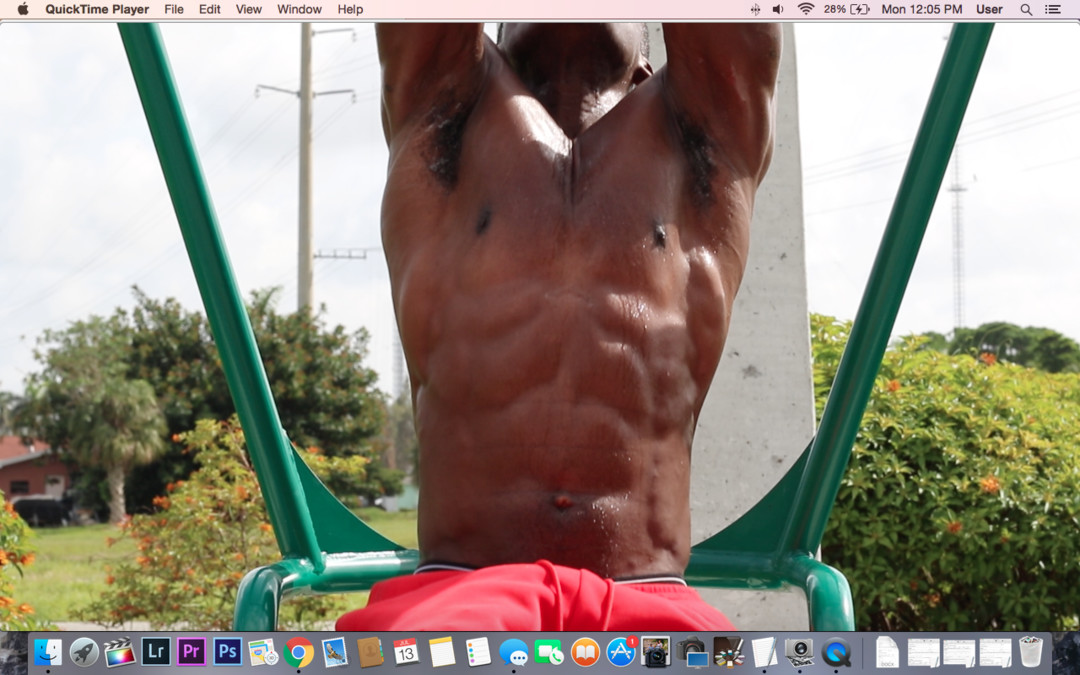Open Spotlight search magnifying glass

pyautogui.click(x=1026, y=9)
